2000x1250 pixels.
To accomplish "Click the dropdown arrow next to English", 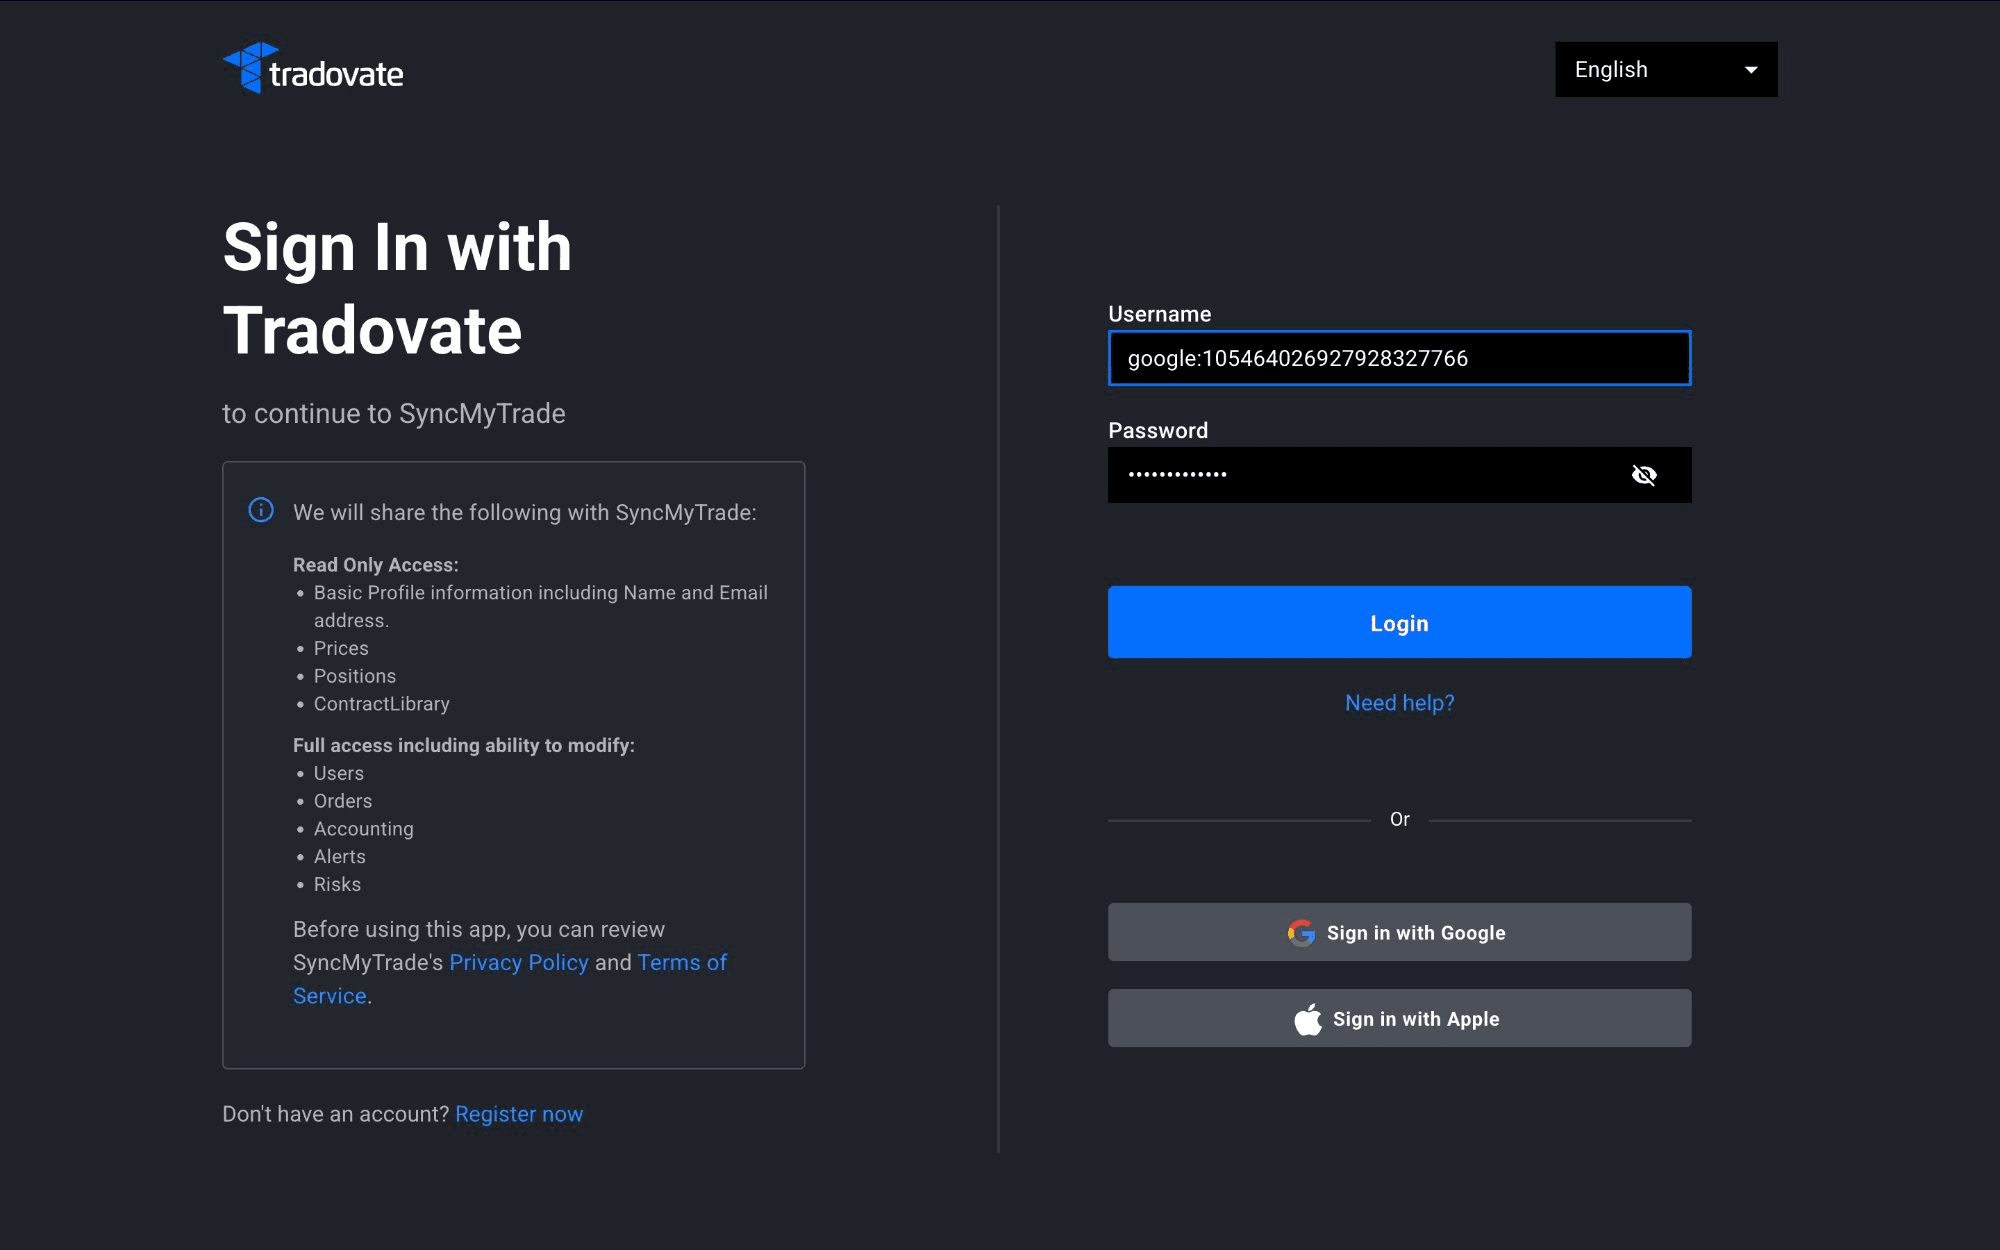I will [1751, 69].
